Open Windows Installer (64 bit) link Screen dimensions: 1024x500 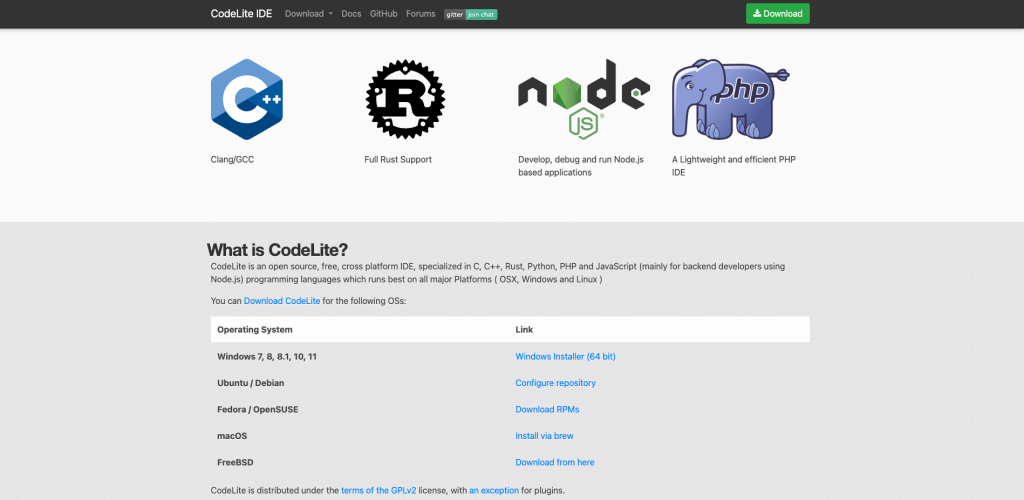566,356
